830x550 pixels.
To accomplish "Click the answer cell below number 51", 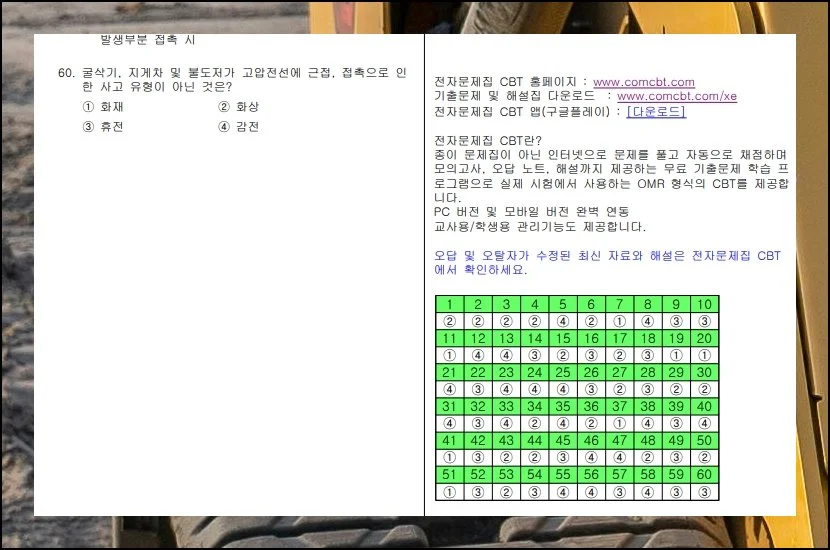I will tap(450, 492).
